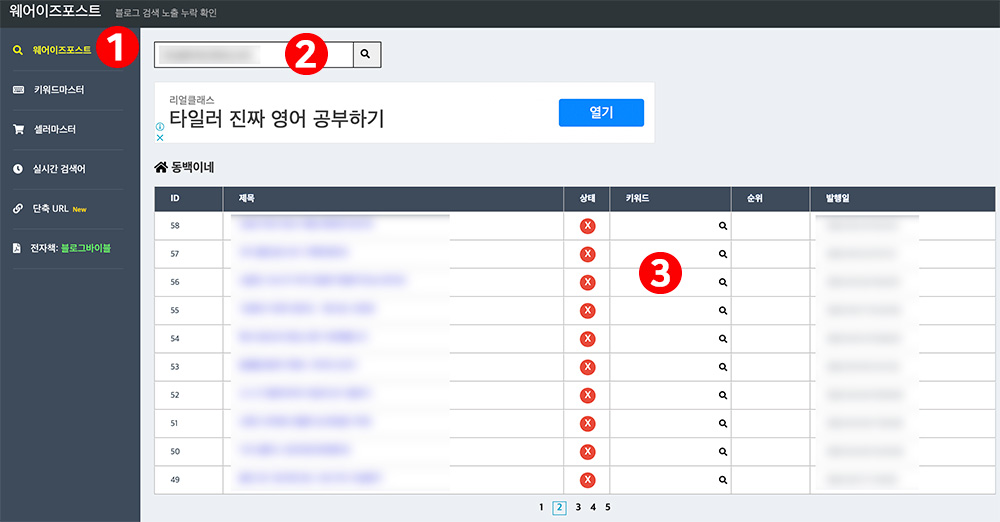The image size is (1000, 522).
Task: Click red X status icon in row 55
Action: pos(587,311)
